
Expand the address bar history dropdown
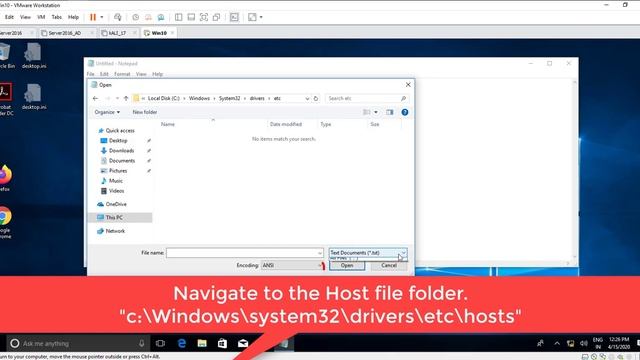point(307,98)
